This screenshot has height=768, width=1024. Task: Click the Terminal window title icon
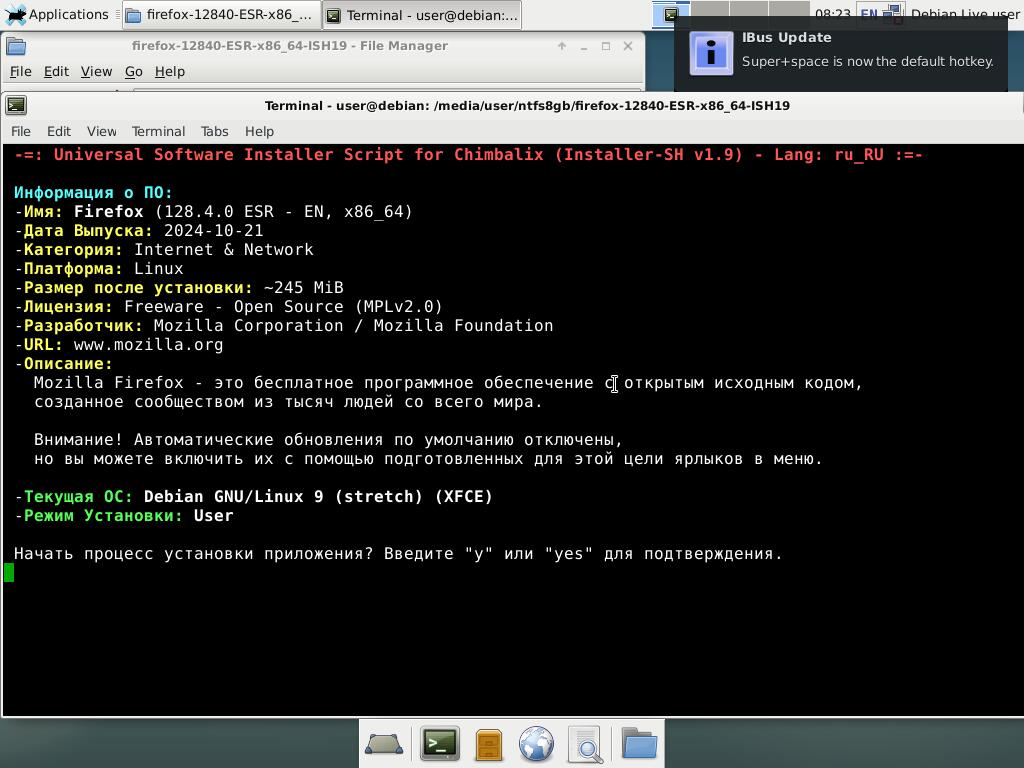(16, 105)
